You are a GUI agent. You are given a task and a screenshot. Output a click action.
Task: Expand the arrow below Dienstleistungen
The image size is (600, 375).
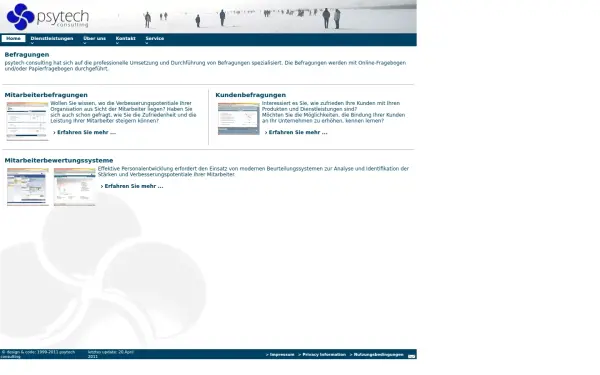[32, 43]
